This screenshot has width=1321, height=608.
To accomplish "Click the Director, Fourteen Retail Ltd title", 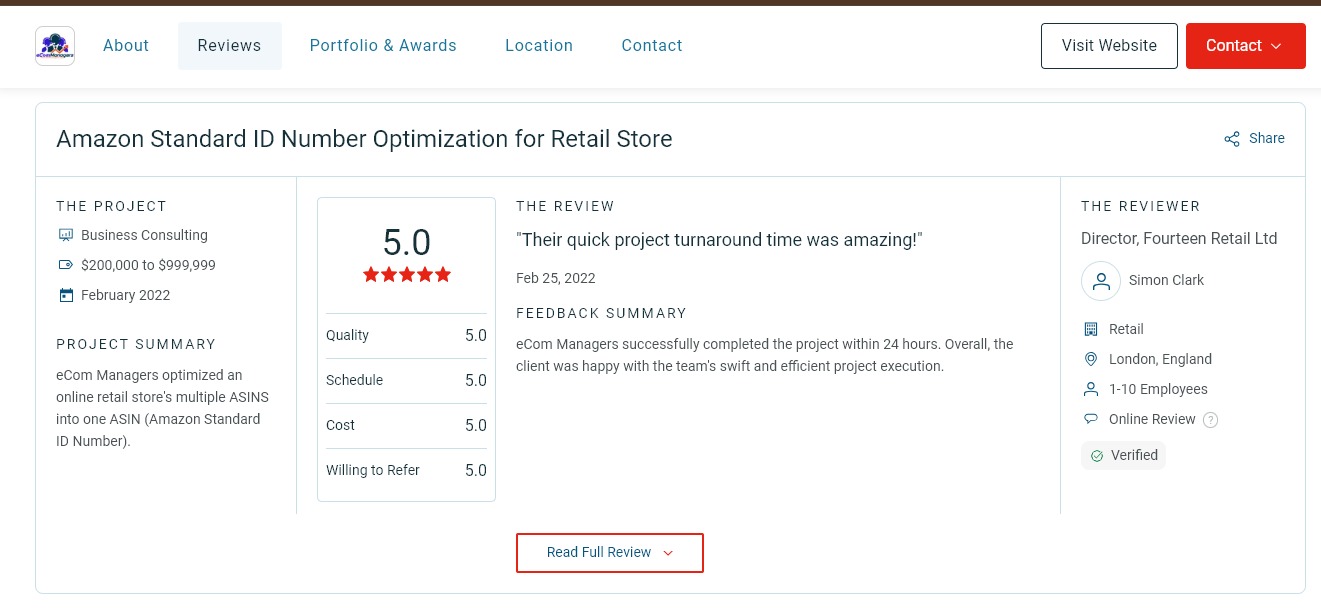I will [x=1179, y=239].
